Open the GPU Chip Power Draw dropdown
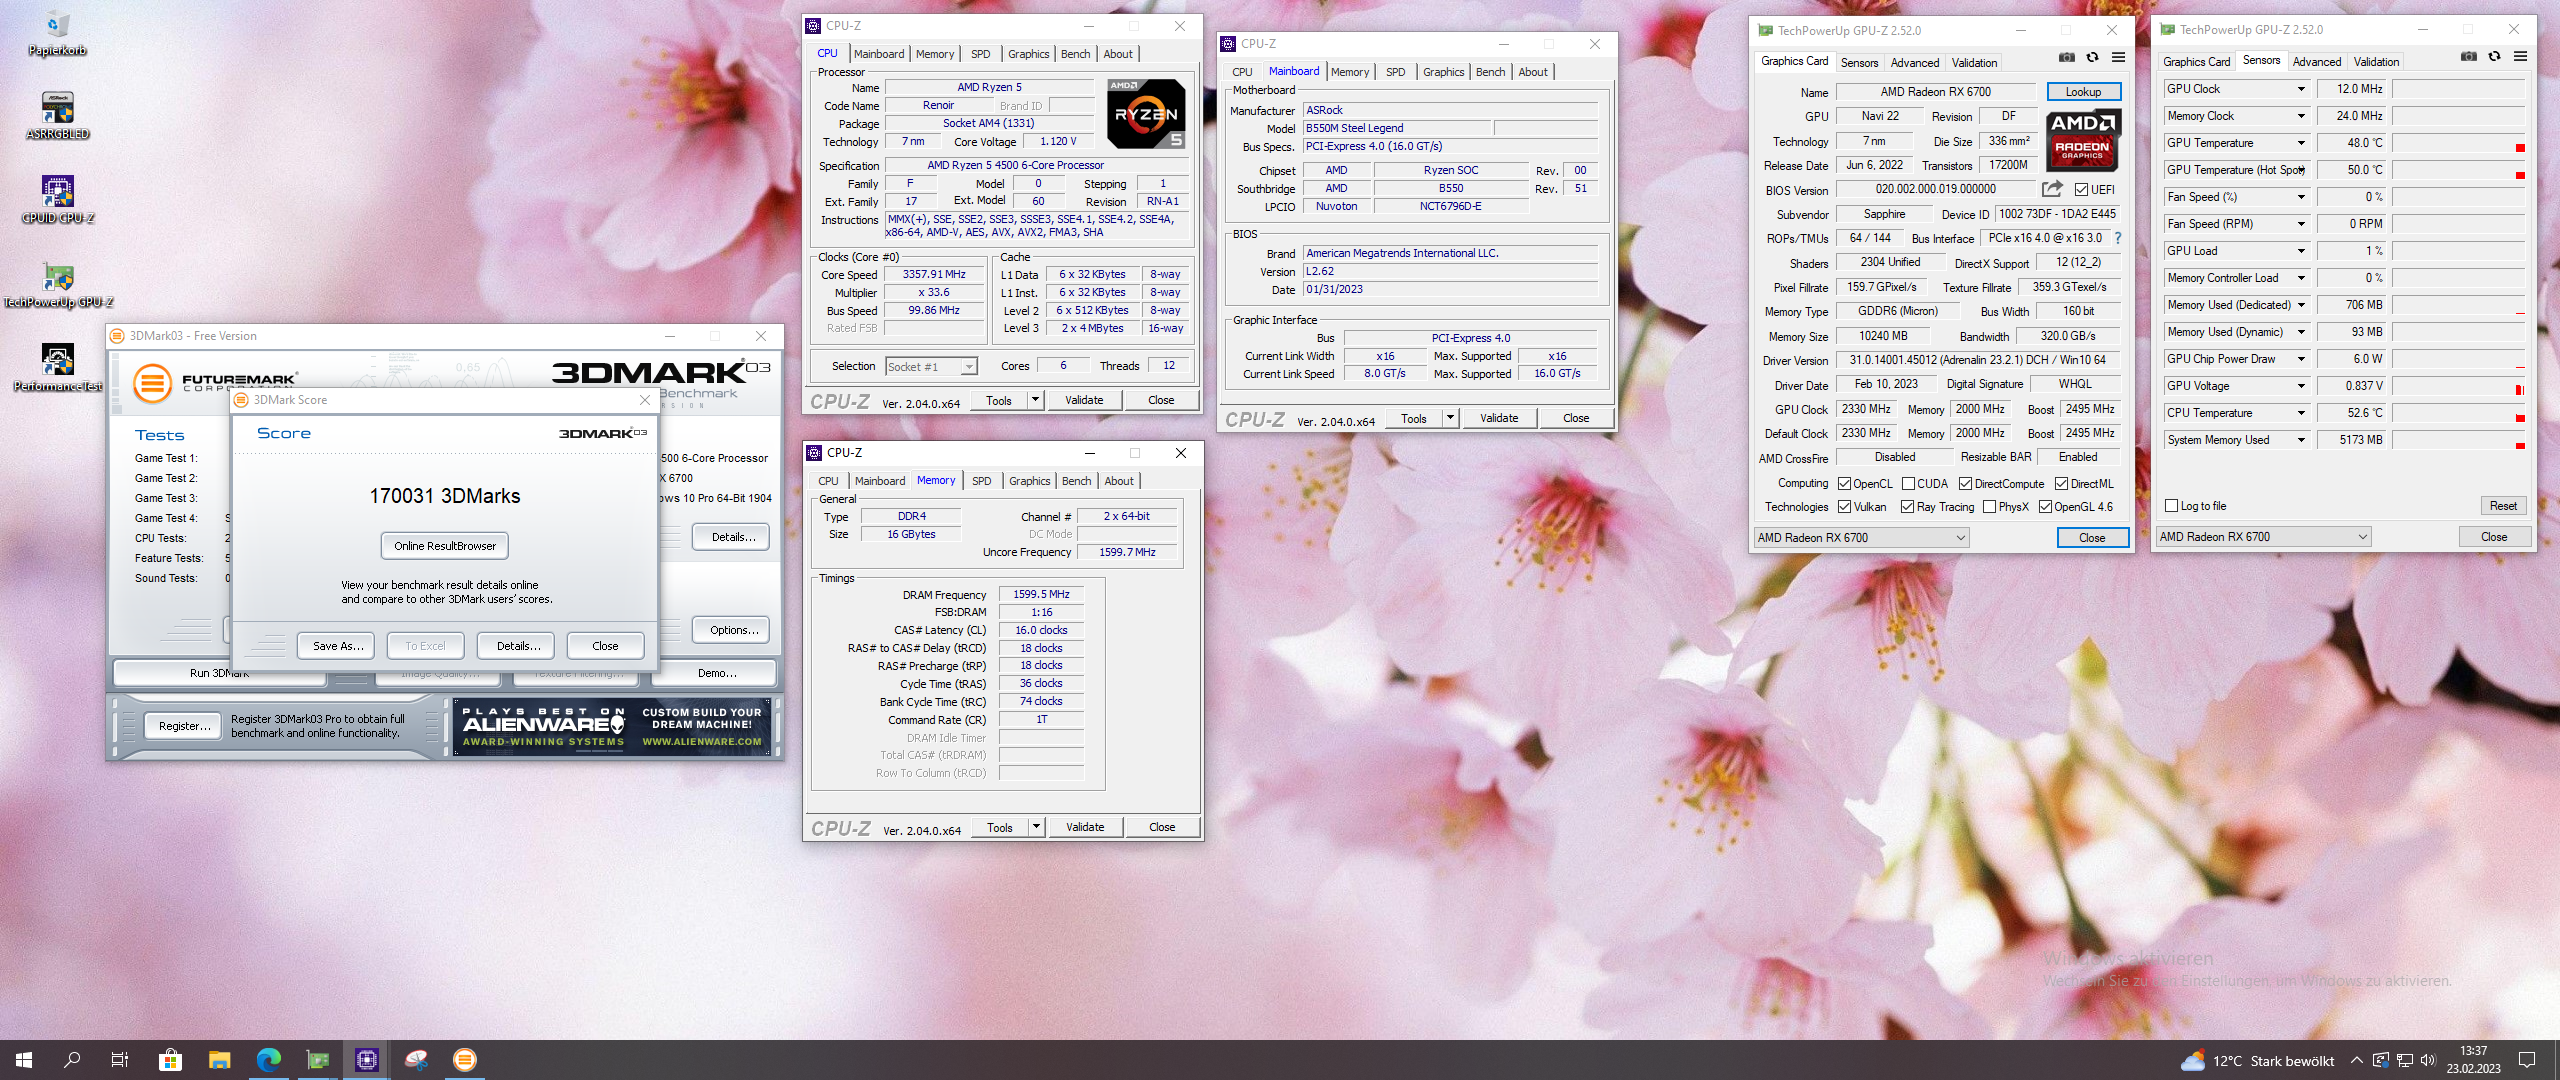This screenshot has width=2560, height=1080. click(2301, 359)
